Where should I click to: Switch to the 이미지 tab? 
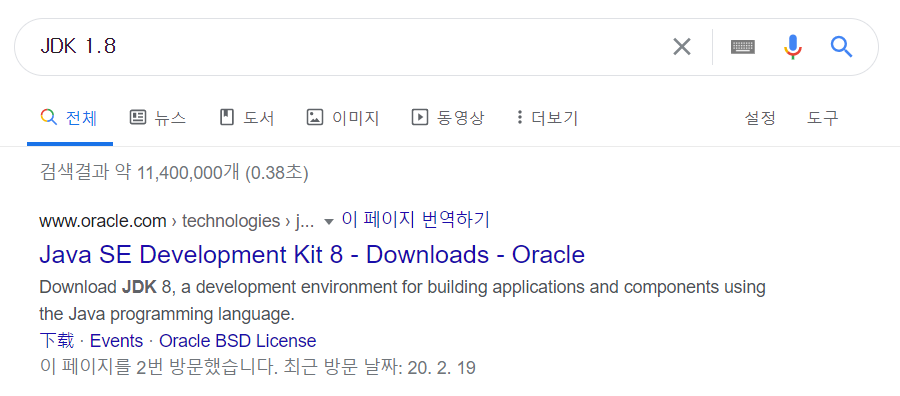pyautogui.click(x=343, y=118)
